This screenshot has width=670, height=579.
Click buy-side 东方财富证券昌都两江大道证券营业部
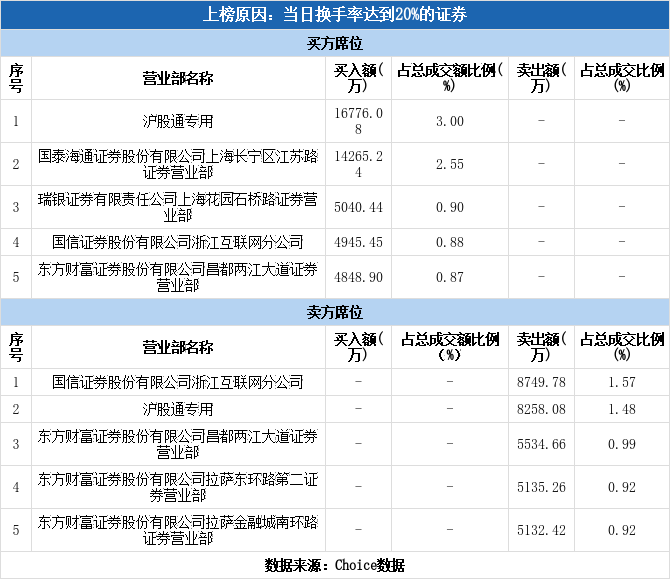pyautogui.click(x=178, y=277)
